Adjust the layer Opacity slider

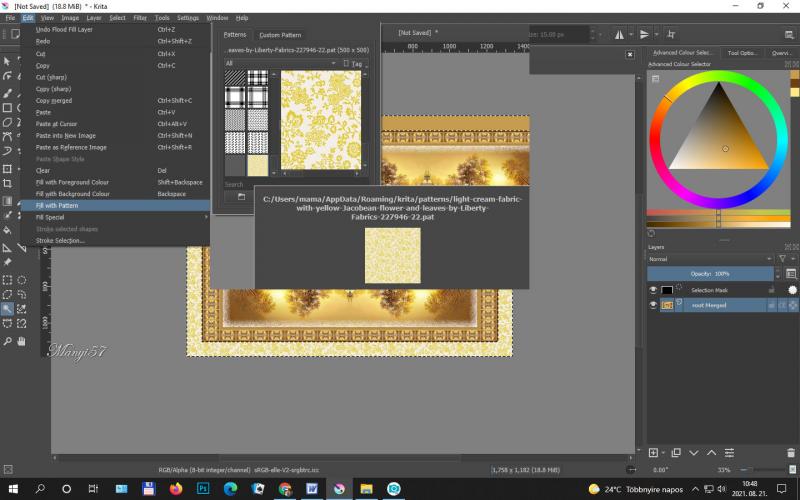click(710, 273)
